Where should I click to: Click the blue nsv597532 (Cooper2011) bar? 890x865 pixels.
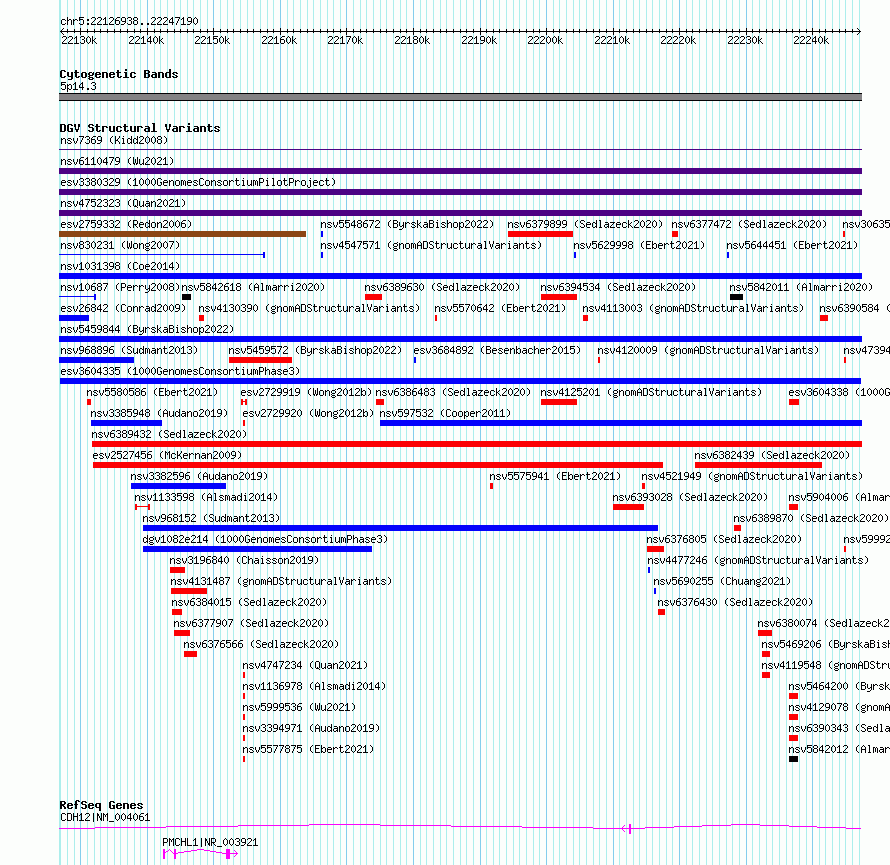[621, 423]
